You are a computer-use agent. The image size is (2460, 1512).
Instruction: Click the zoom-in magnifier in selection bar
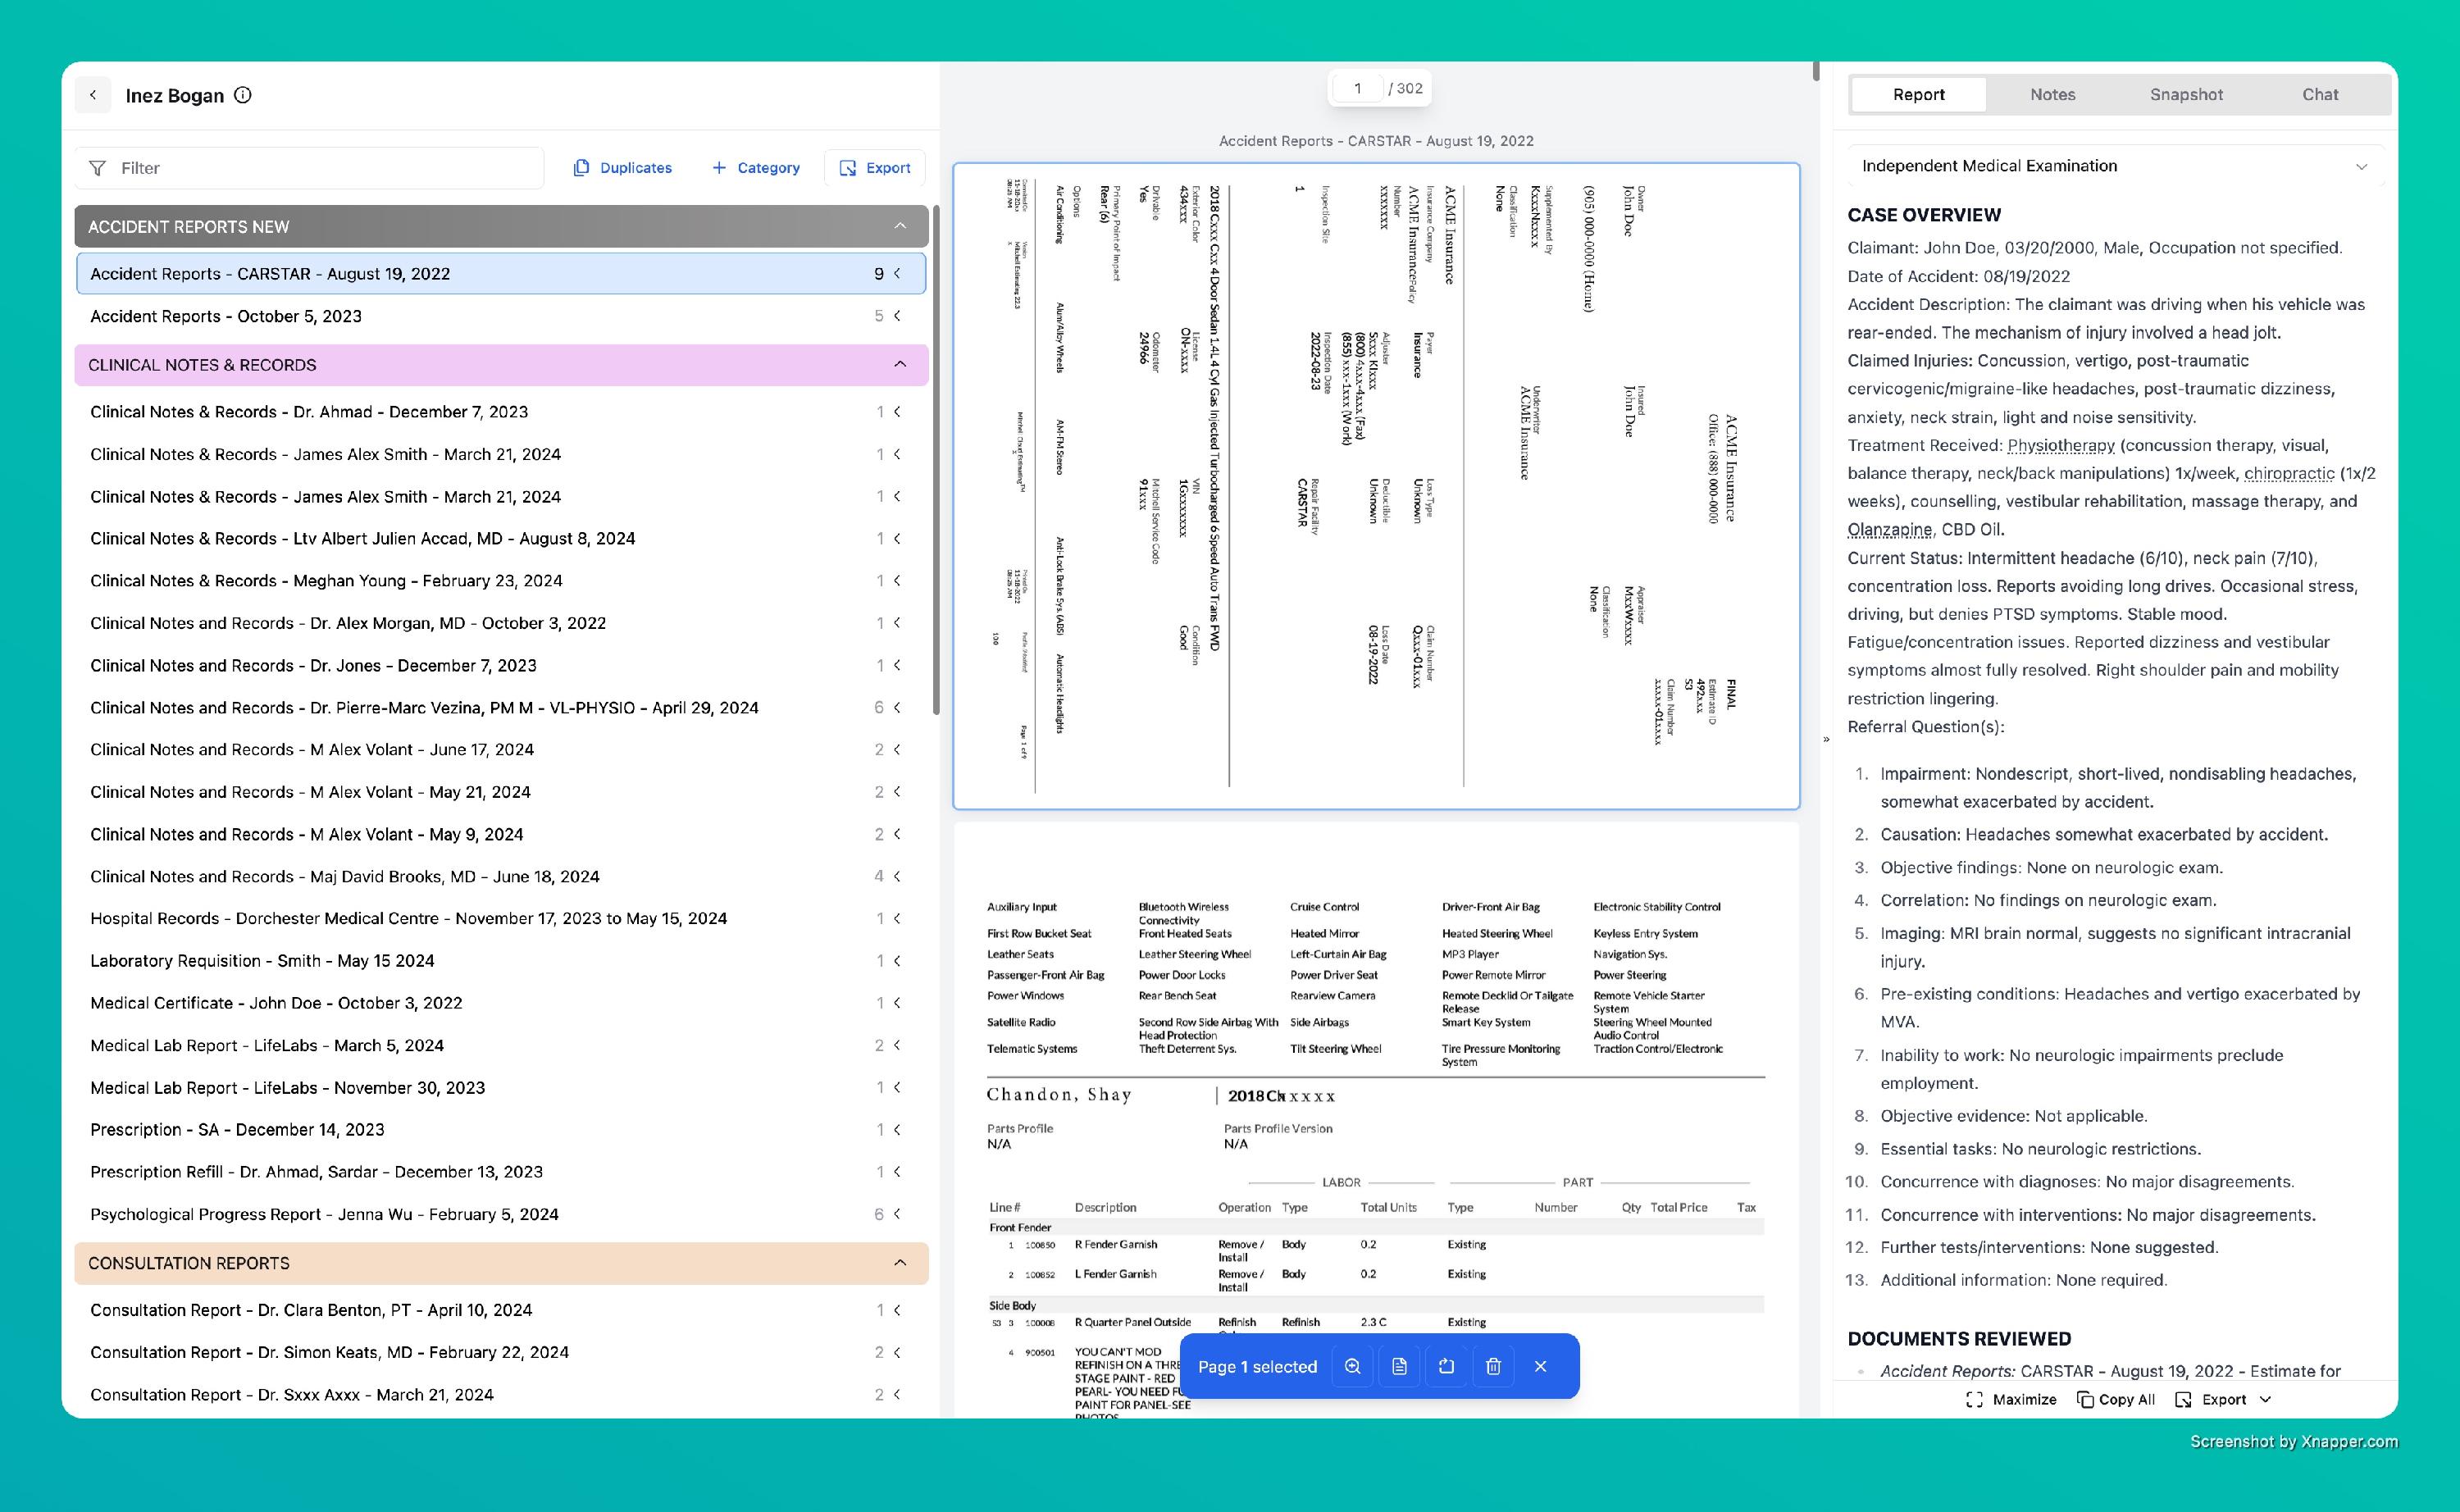coord(1352,1366)
